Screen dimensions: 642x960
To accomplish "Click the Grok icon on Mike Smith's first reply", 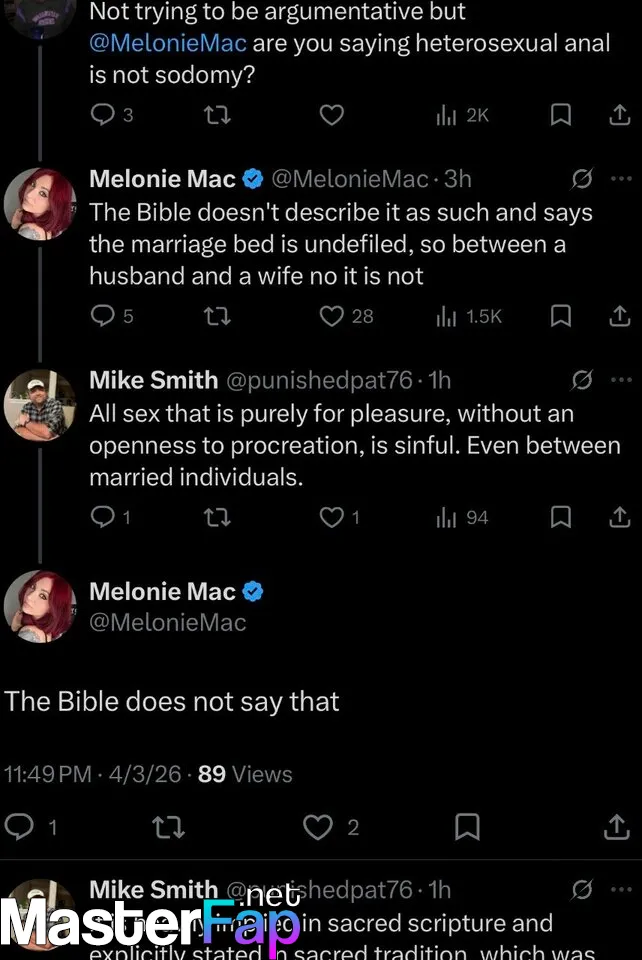I will pyautogui.click(x=581, y=380).
